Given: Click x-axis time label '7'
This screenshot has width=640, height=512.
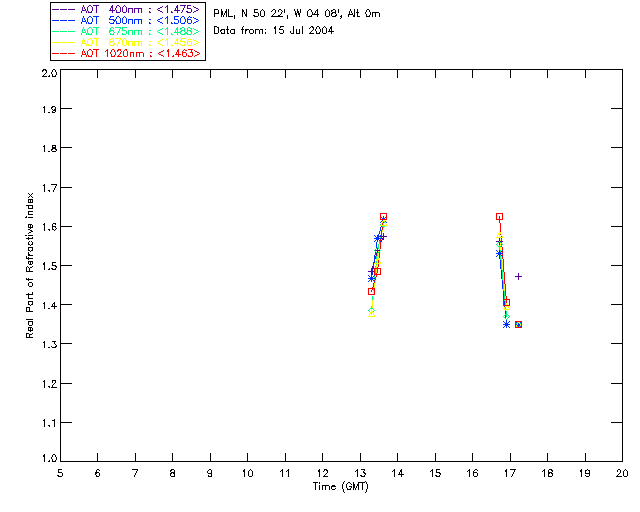Looking at the screenshot, I should (135, 473).
